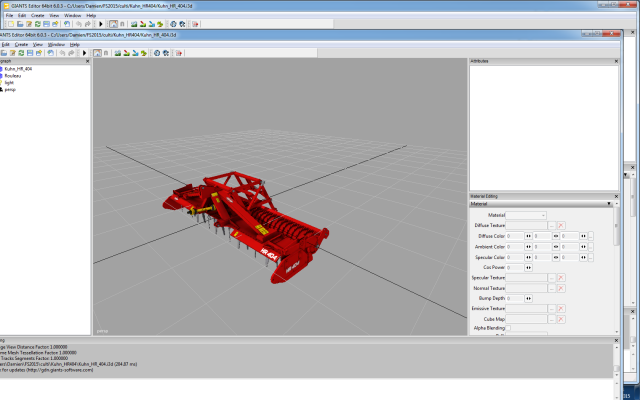Open Create menu in front window
Screen dimensions: 640x400
[x=21, y=44]
